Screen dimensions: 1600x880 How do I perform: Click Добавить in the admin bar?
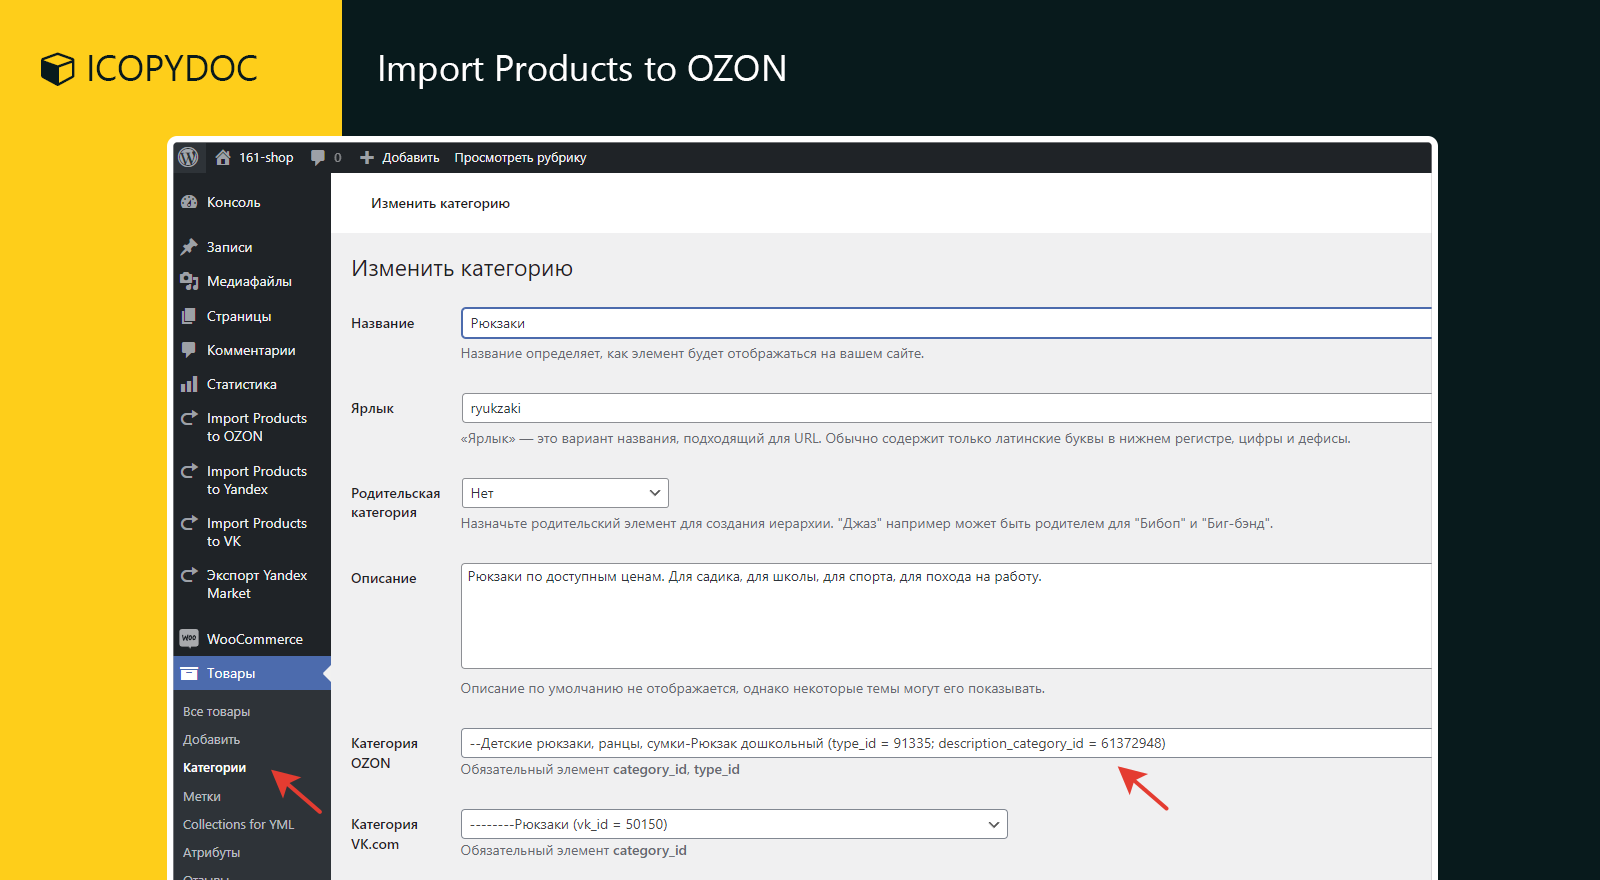410,157
